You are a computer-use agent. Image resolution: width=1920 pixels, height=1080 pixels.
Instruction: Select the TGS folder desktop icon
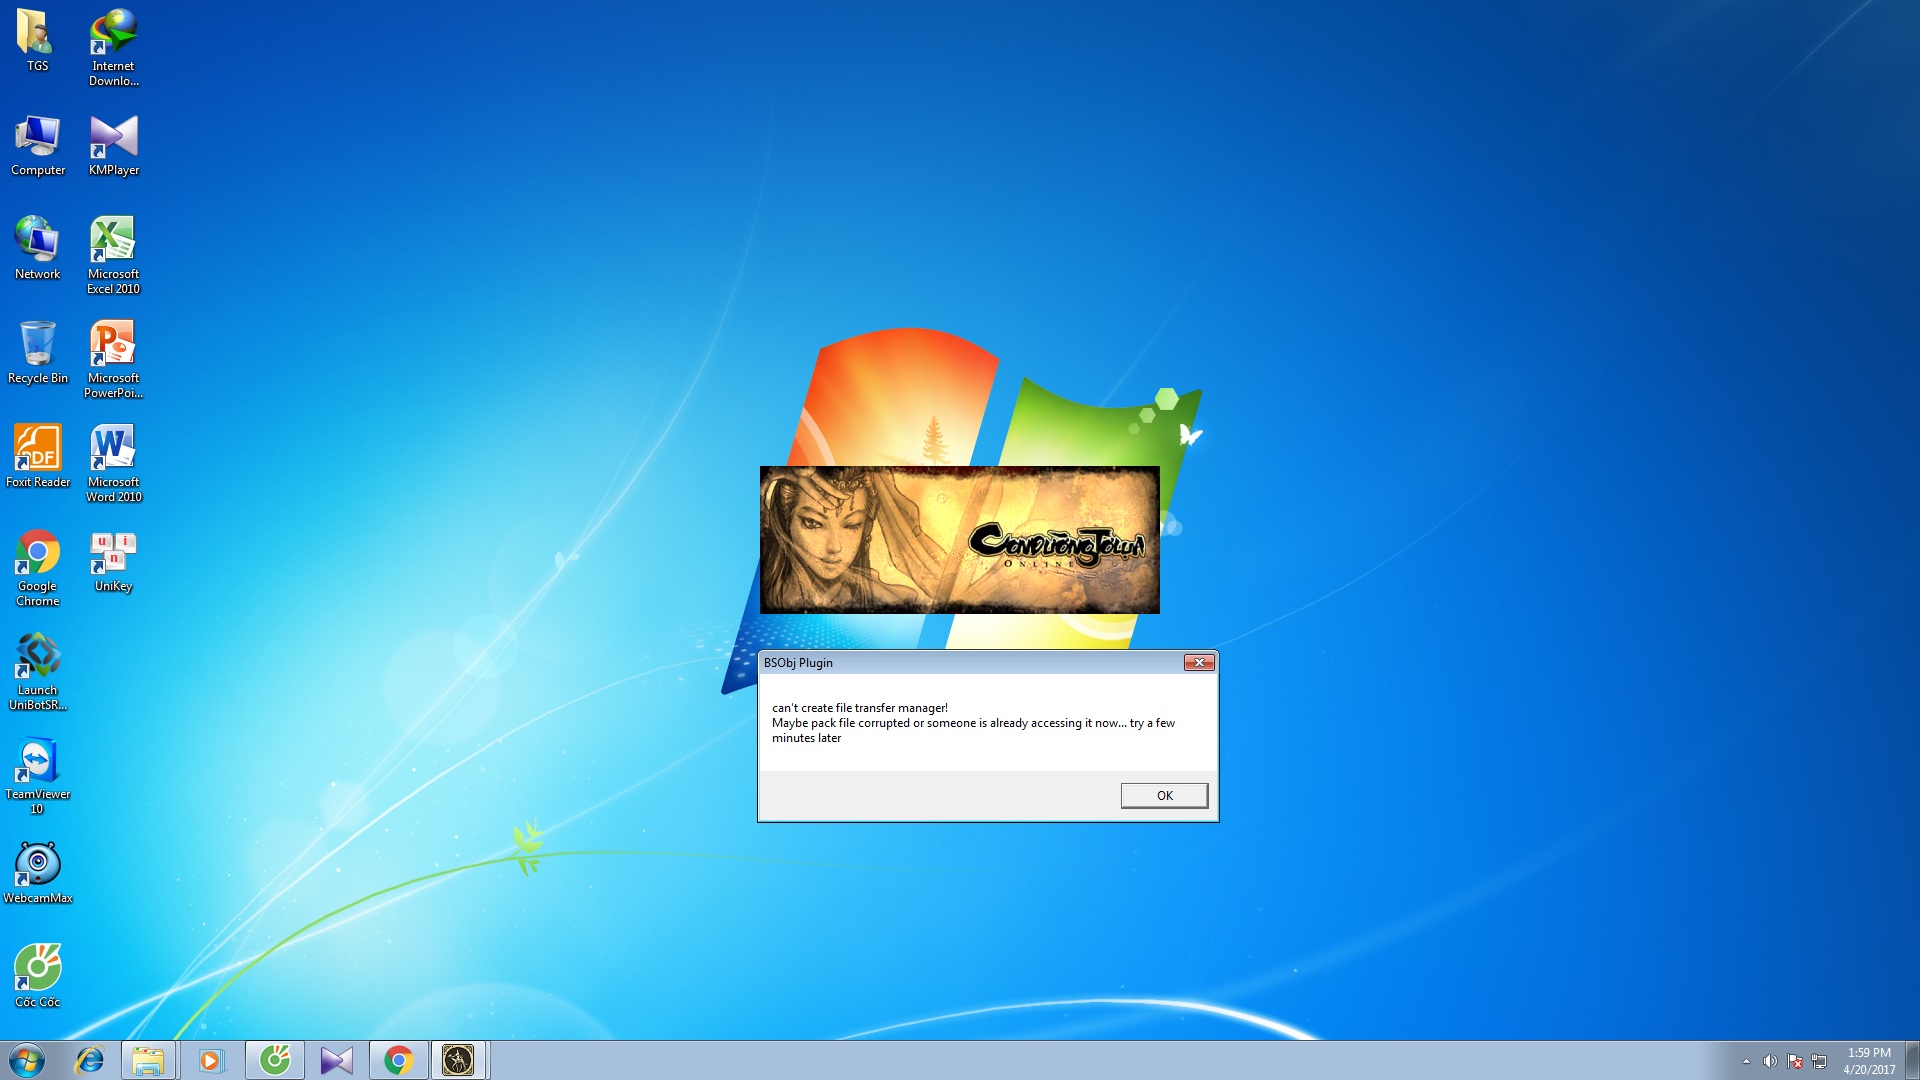37,40
